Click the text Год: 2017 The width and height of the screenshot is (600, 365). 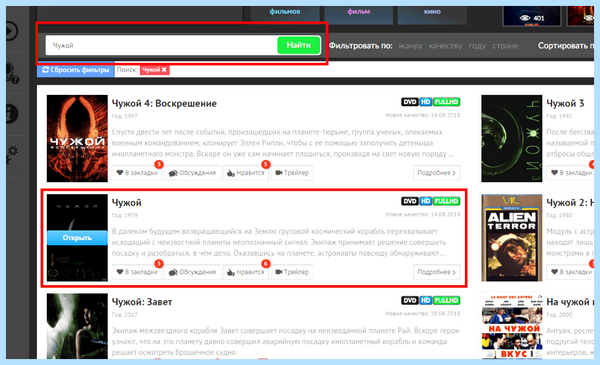pos(125,315)
